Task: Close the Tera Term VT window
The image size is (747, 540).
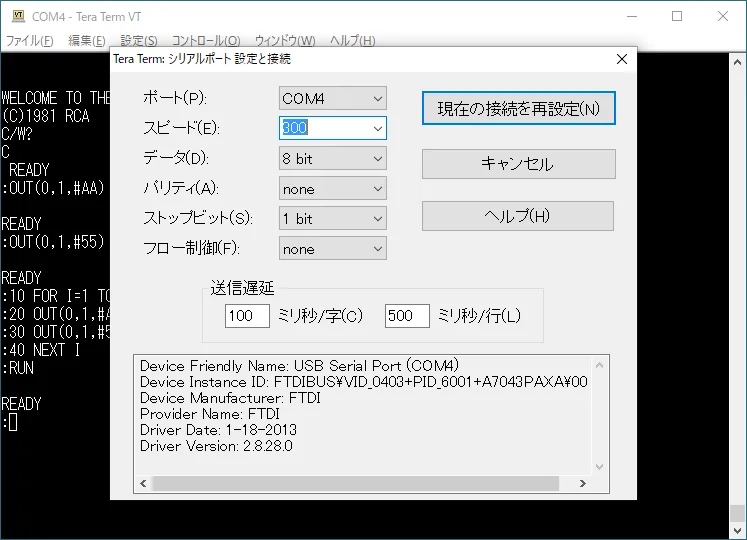Action: [723, 16]
